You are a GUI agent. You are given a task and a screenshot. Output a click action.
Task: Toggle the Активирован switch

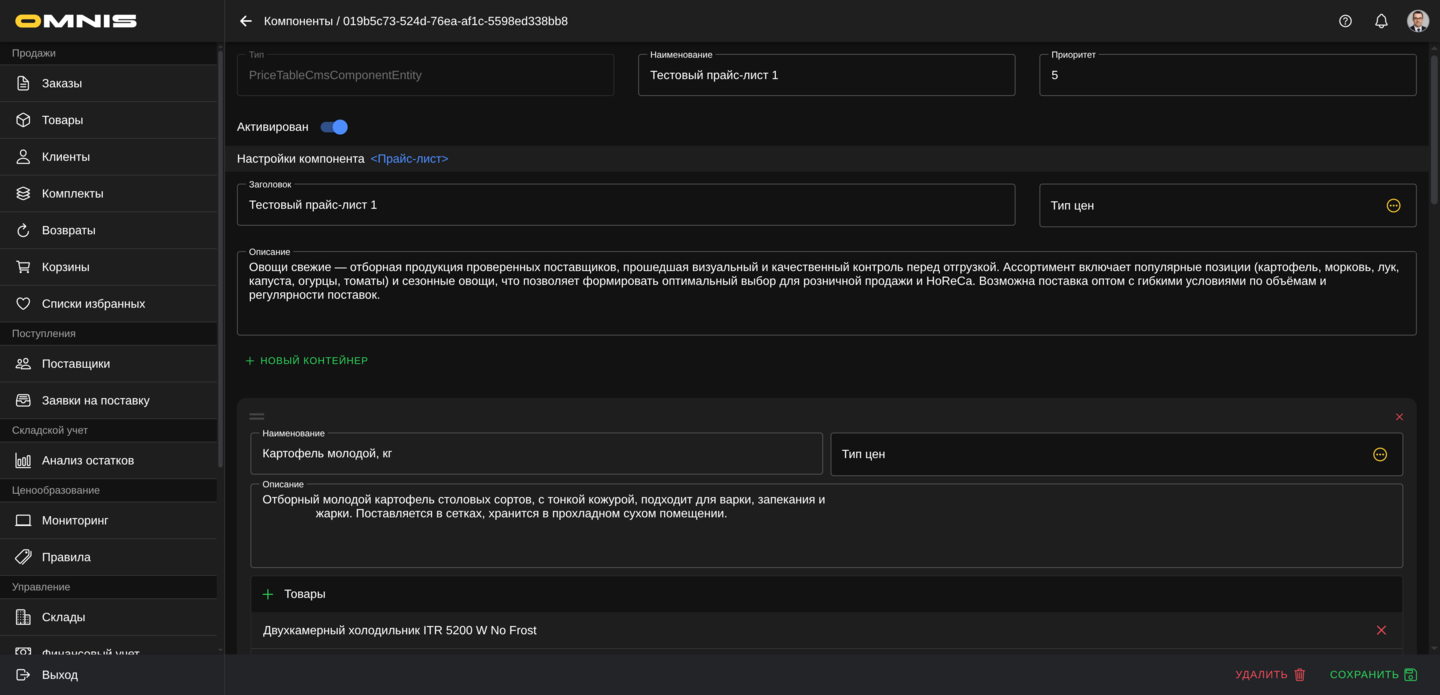pyautogui.click(x=334, y=127)
